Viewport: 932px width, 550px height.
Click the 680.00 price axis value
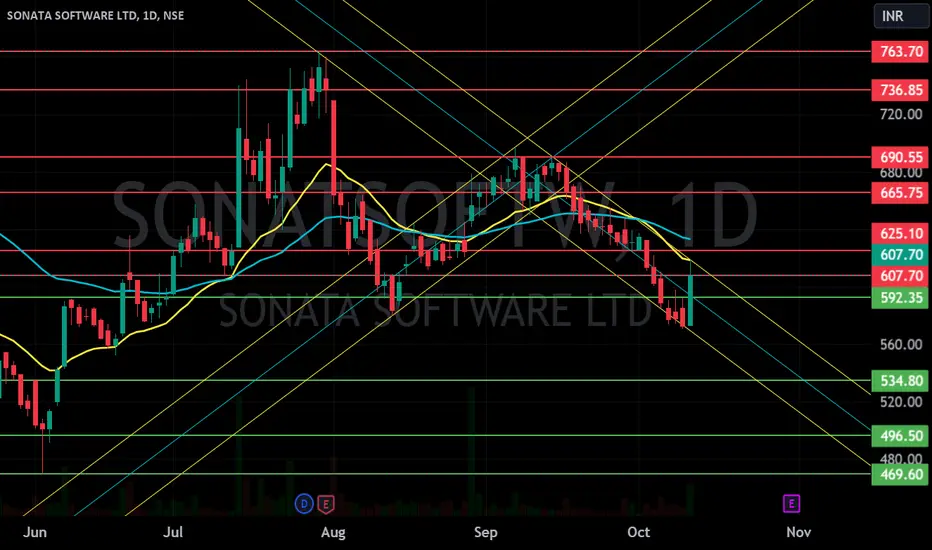pyautogui.click(x=901, y=172)
